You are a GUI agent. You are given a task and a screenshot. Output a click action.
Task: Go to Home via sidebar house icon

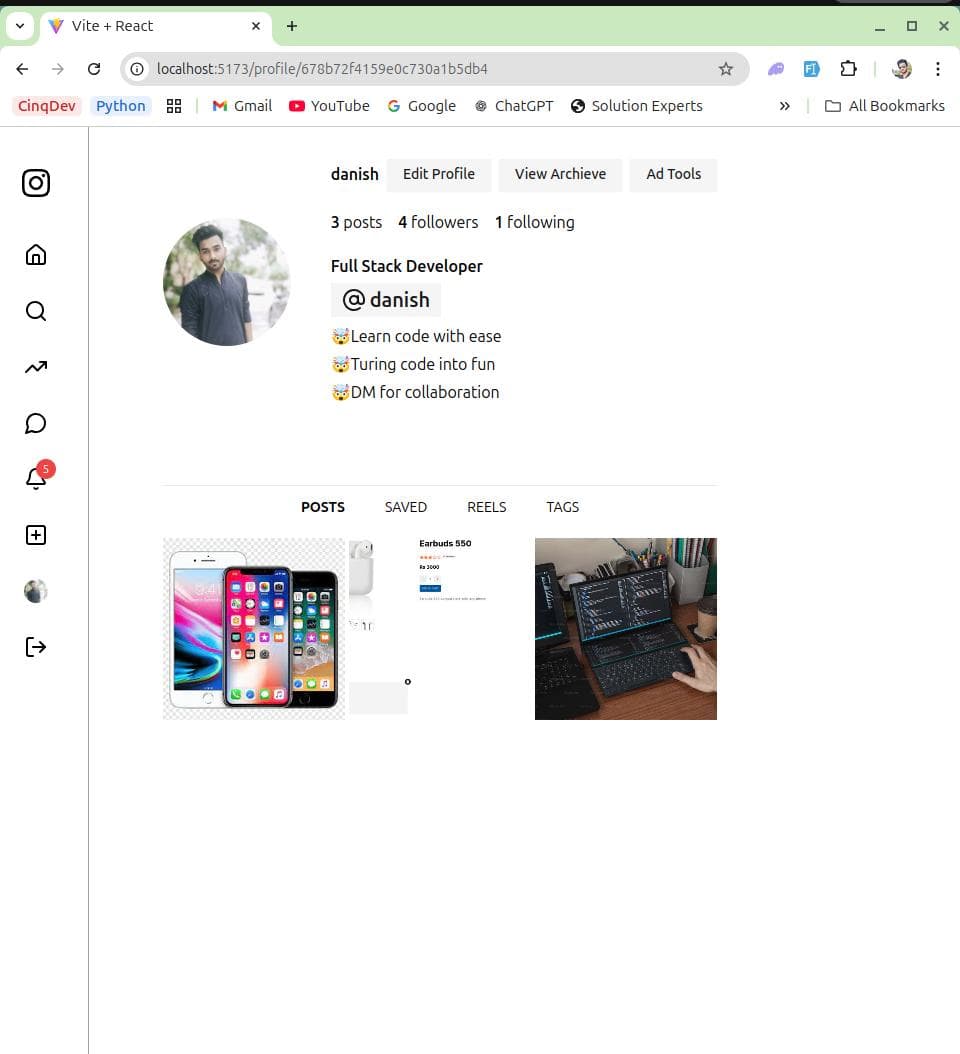(36, 255)
